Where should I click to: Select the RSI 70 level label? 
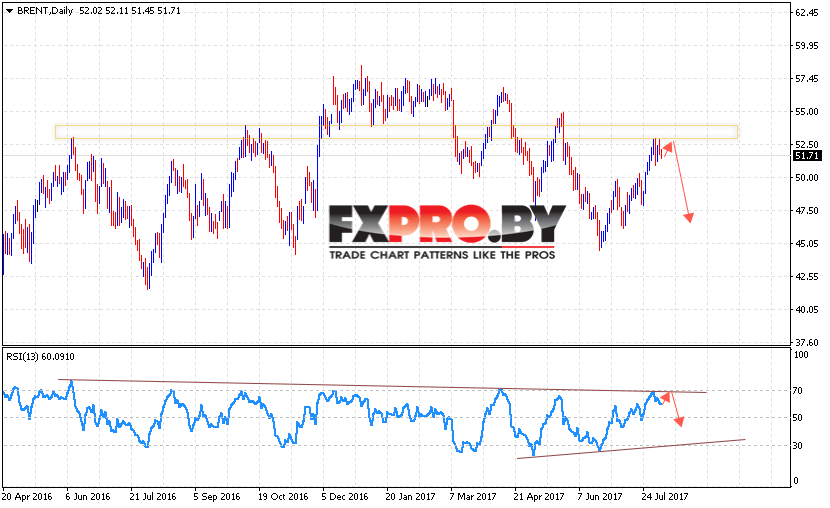[798, 391]
